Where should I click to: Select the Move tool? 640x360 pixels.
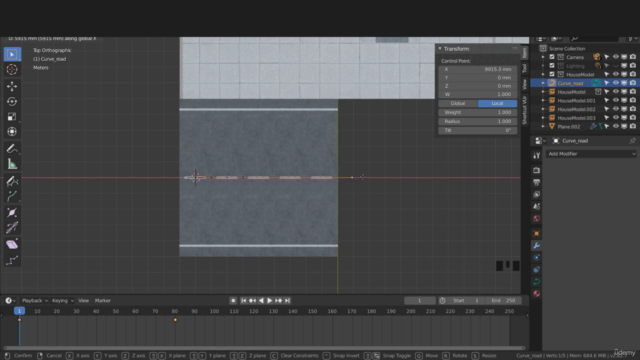point(12,86)
